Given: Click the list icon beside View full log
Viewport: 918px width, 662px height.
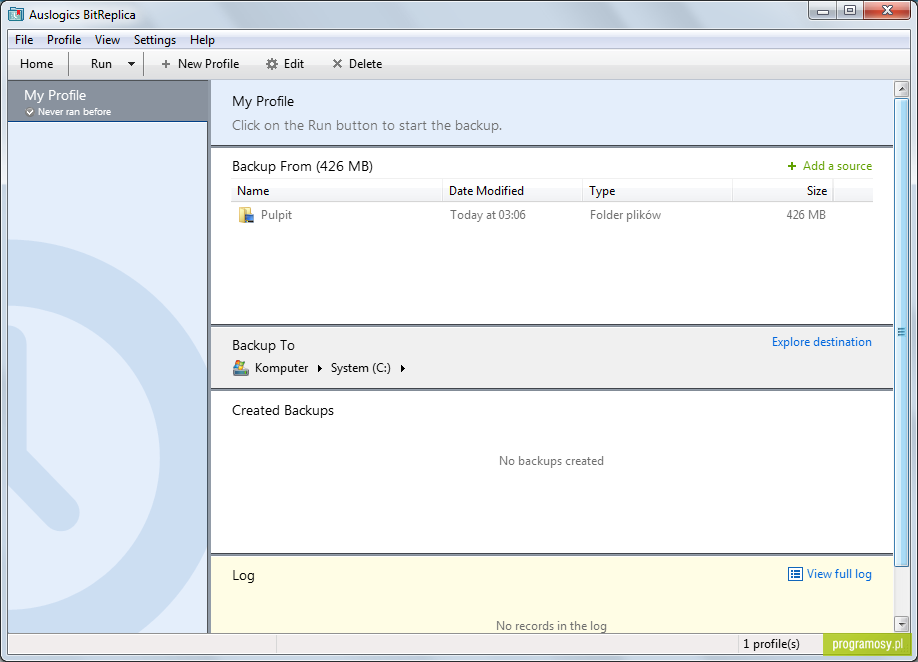Looking at the screenshot, I should click(x=795, y=574).
